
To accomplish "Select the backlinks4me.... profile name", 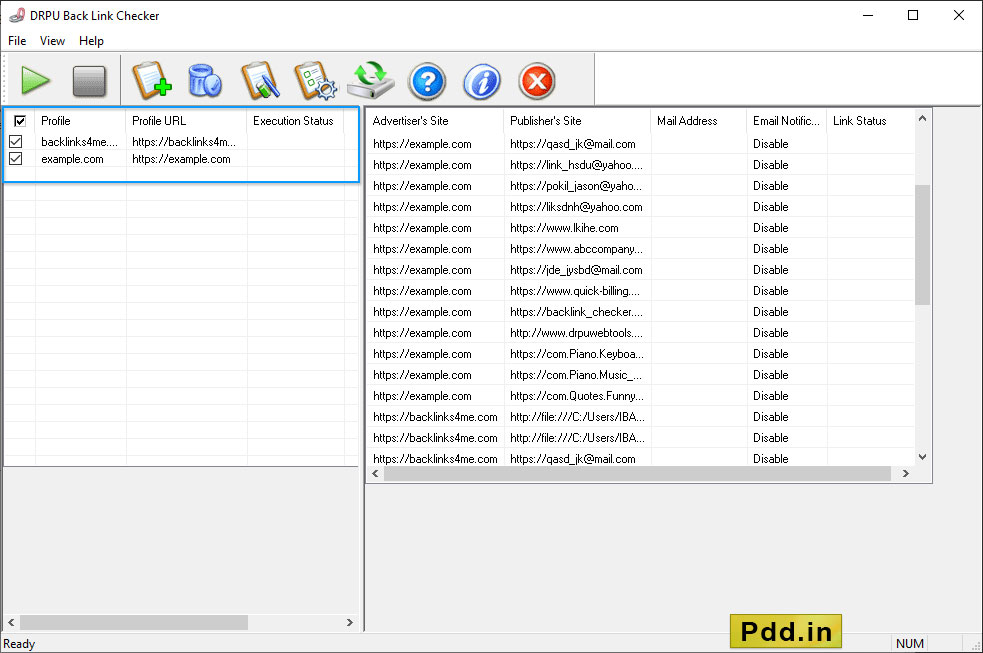I will click(80, 142).
